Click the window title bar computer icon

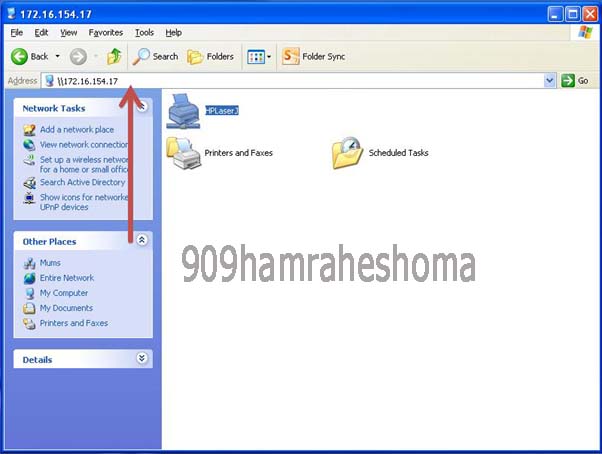pos(11,14)
